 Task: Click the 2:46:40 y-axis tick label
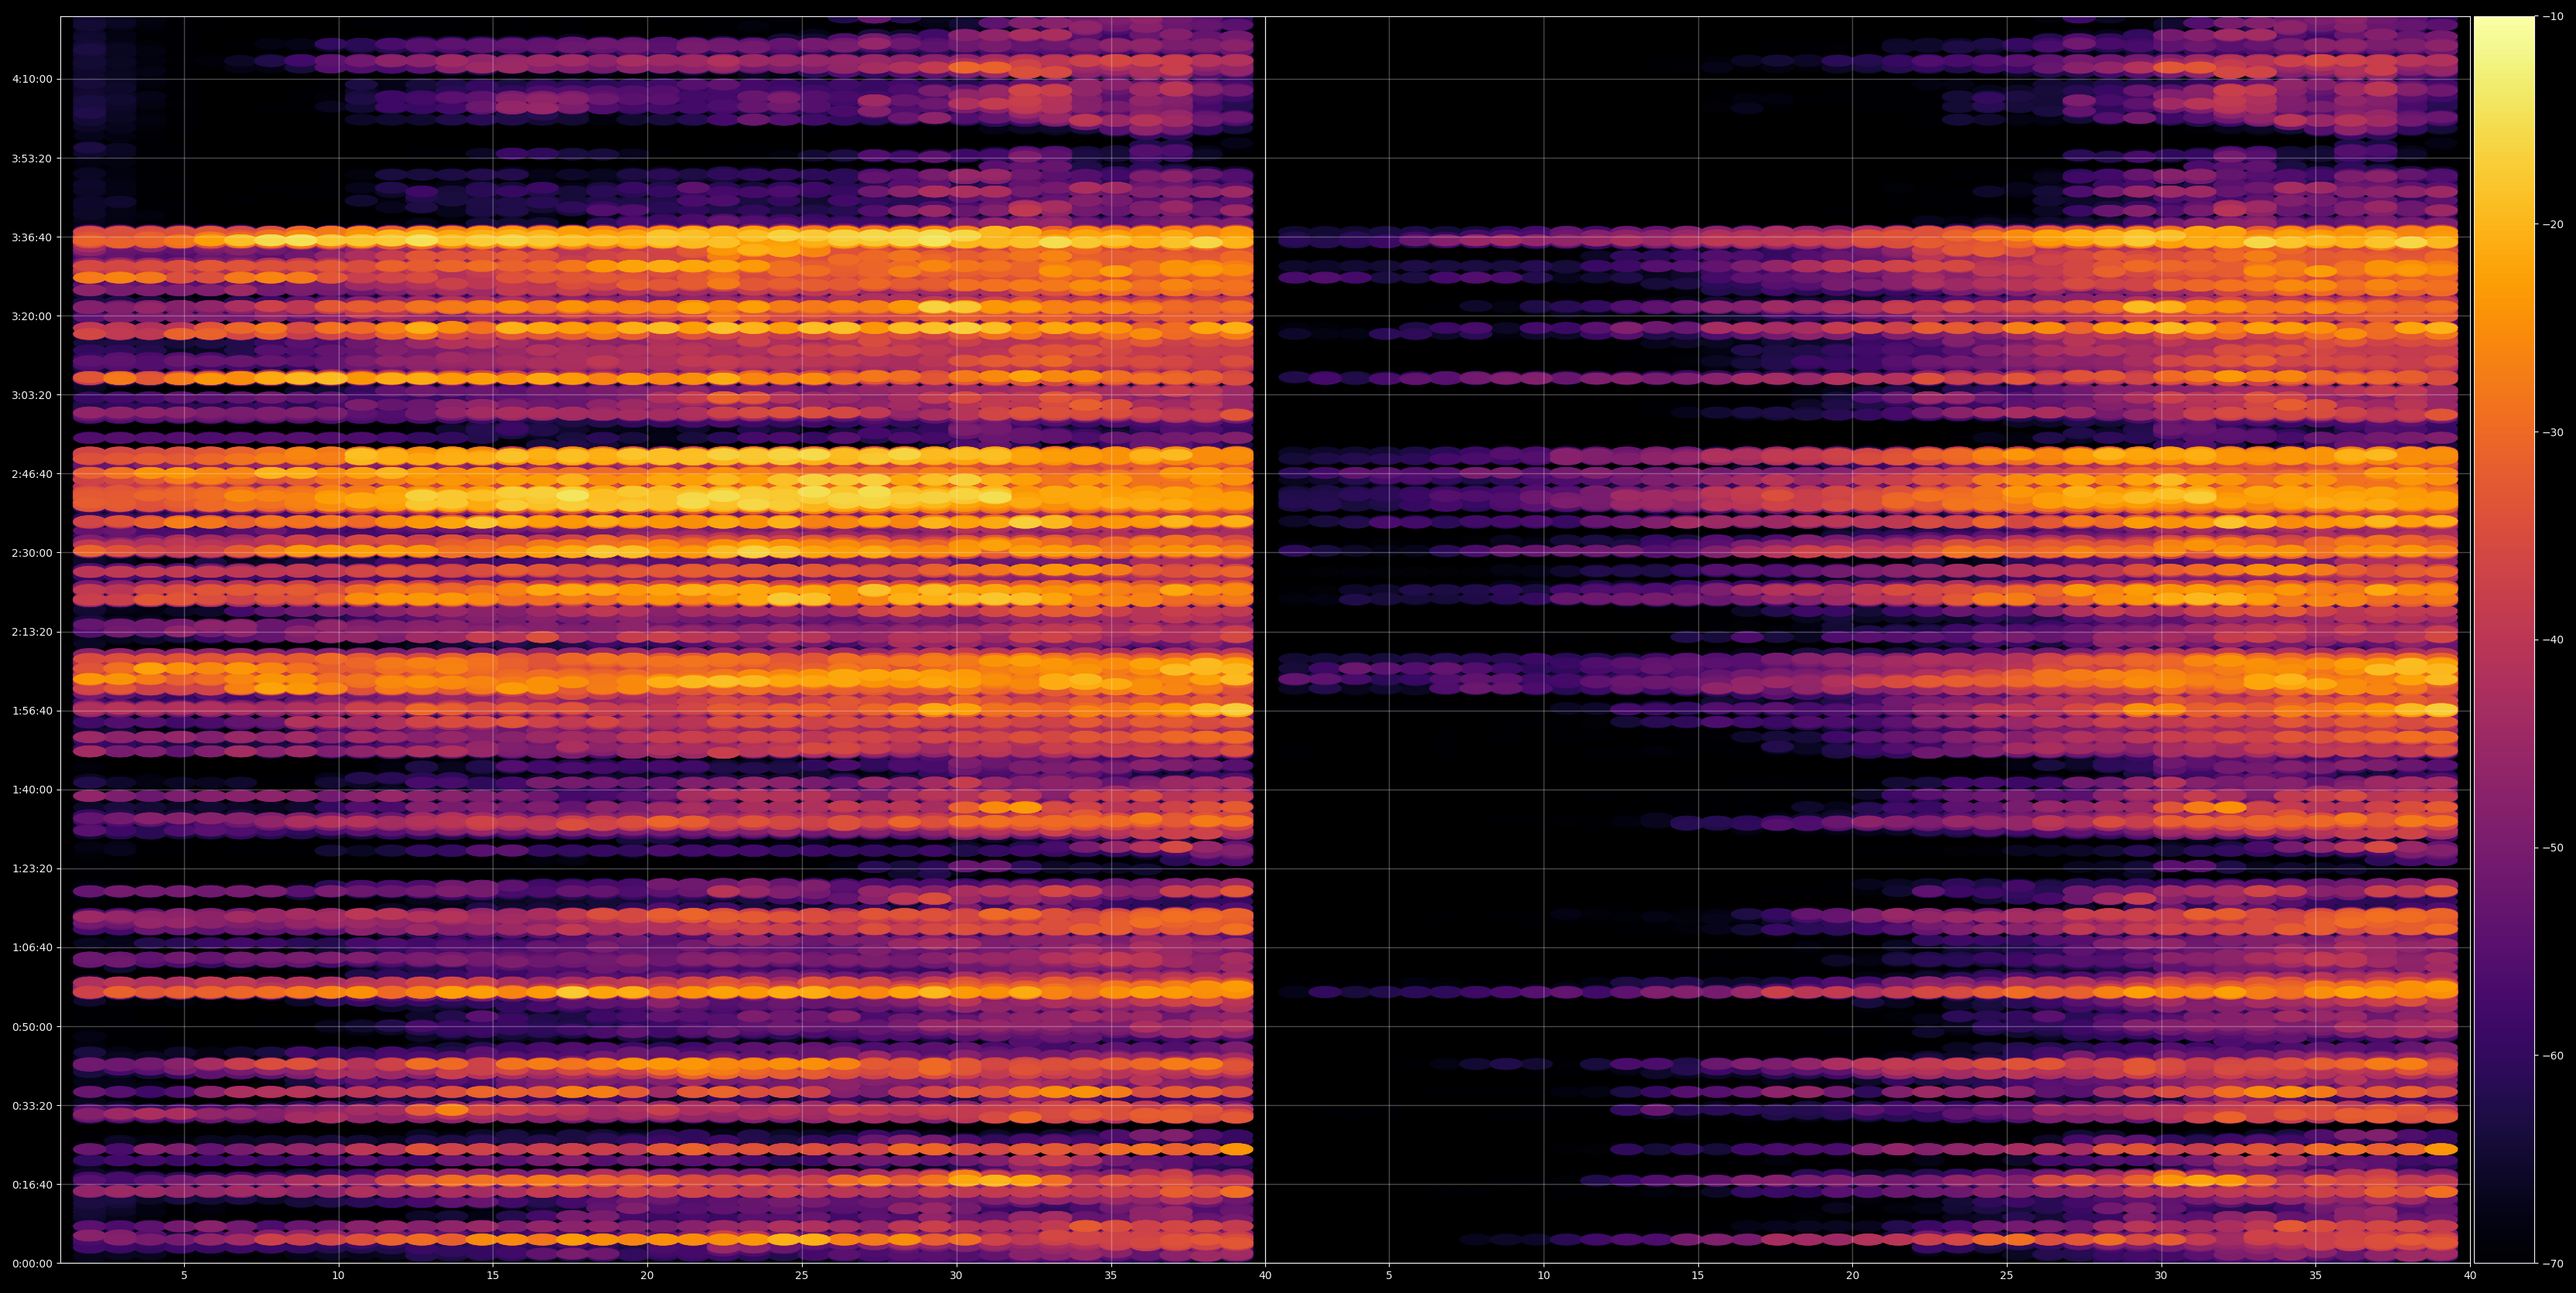pos(32,473)
